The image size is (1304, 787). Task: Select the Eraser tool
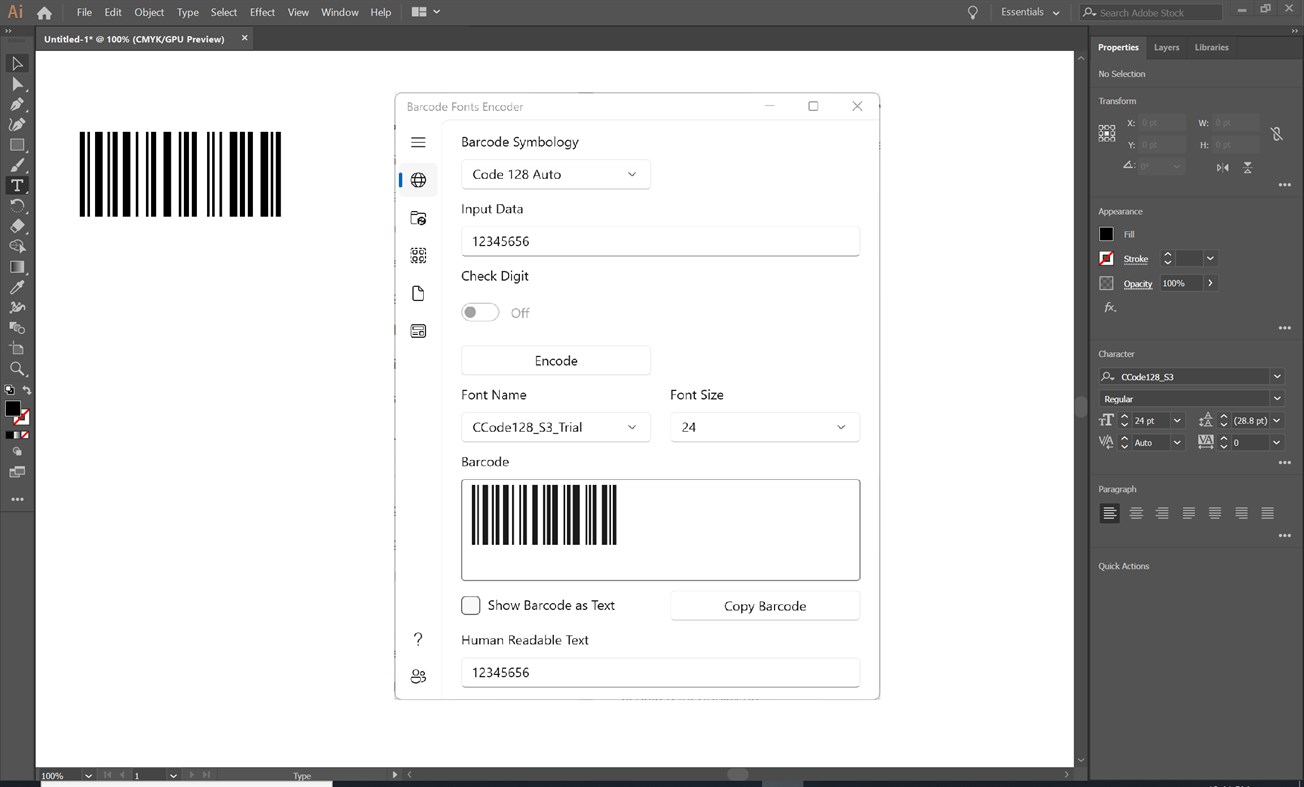pos(16,226)
